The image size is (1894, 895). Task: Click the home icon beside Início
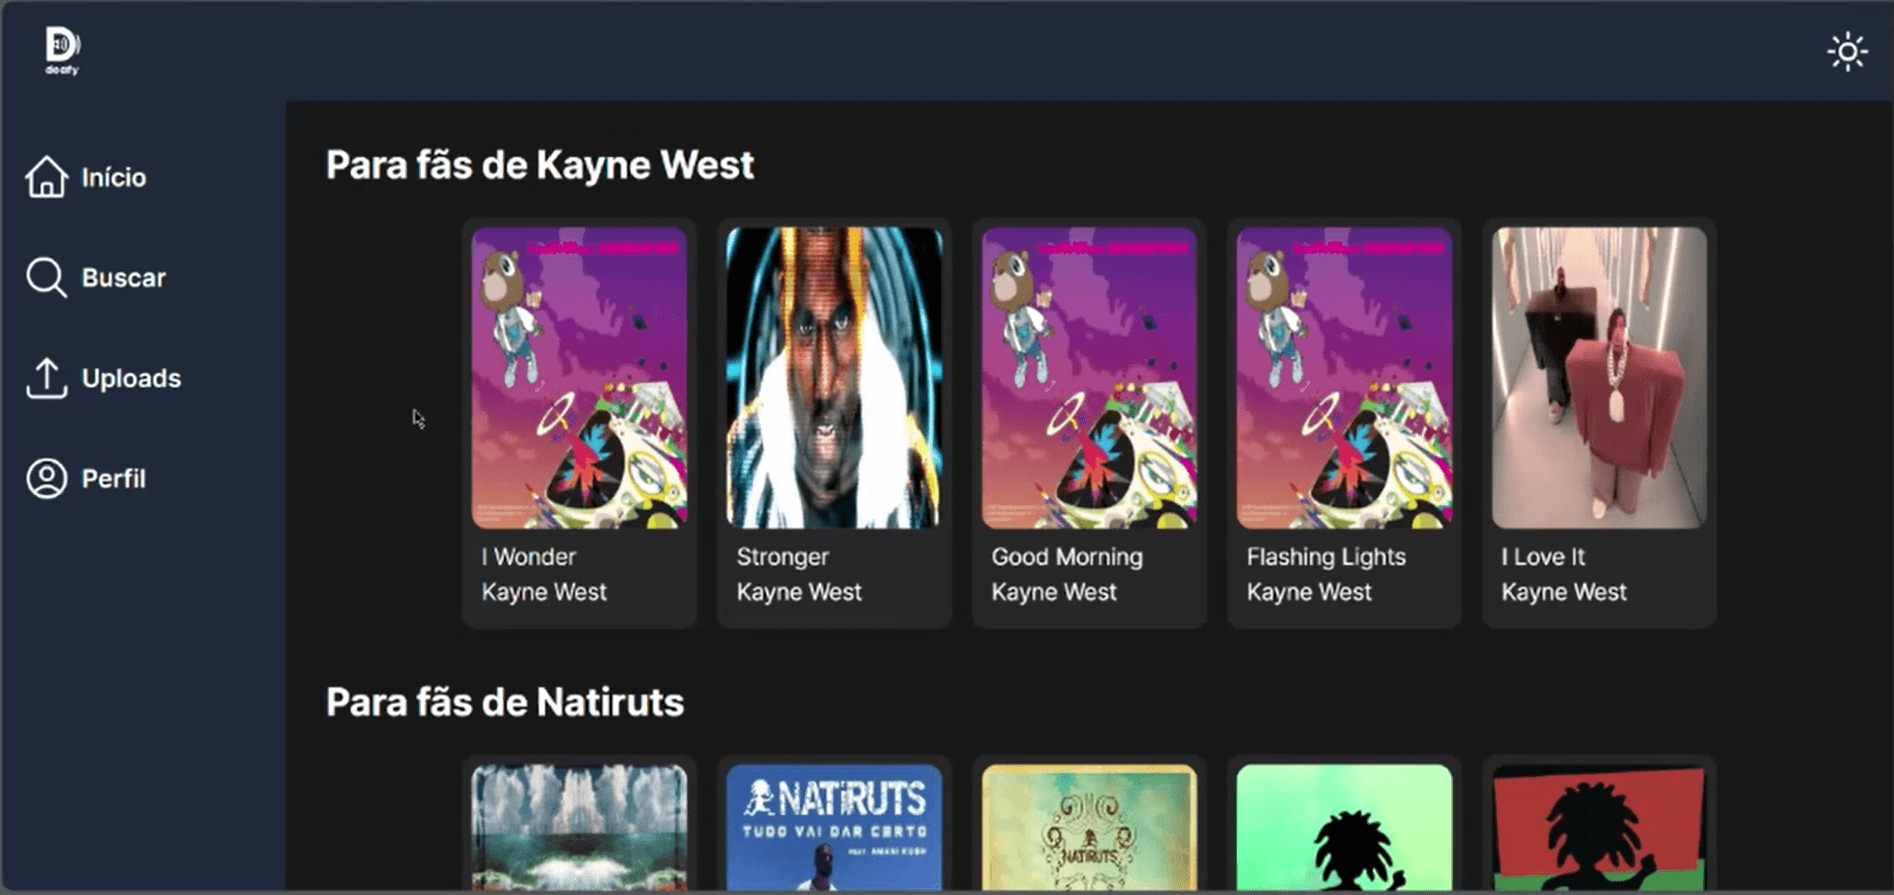pyautogui.click(x=46, y=177)
